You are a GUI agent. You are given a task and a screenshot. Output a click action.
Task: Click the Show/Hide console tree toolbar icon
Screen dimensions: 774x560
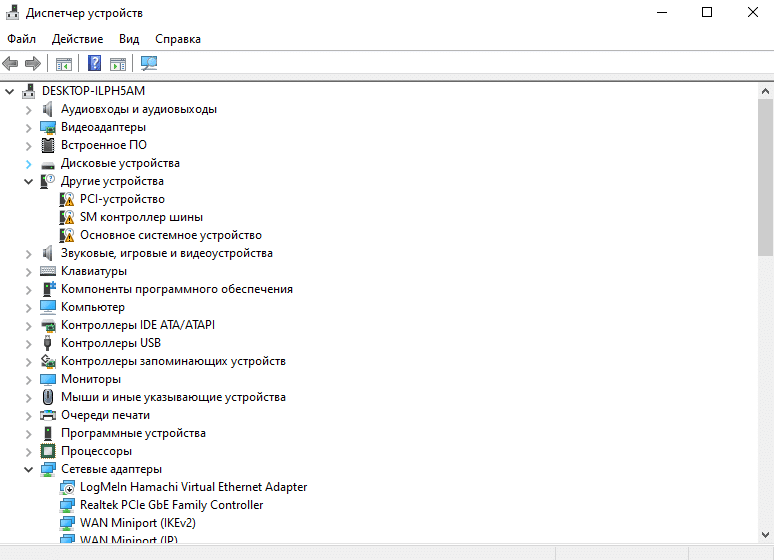pyautogui.click(x=64, y=64)
